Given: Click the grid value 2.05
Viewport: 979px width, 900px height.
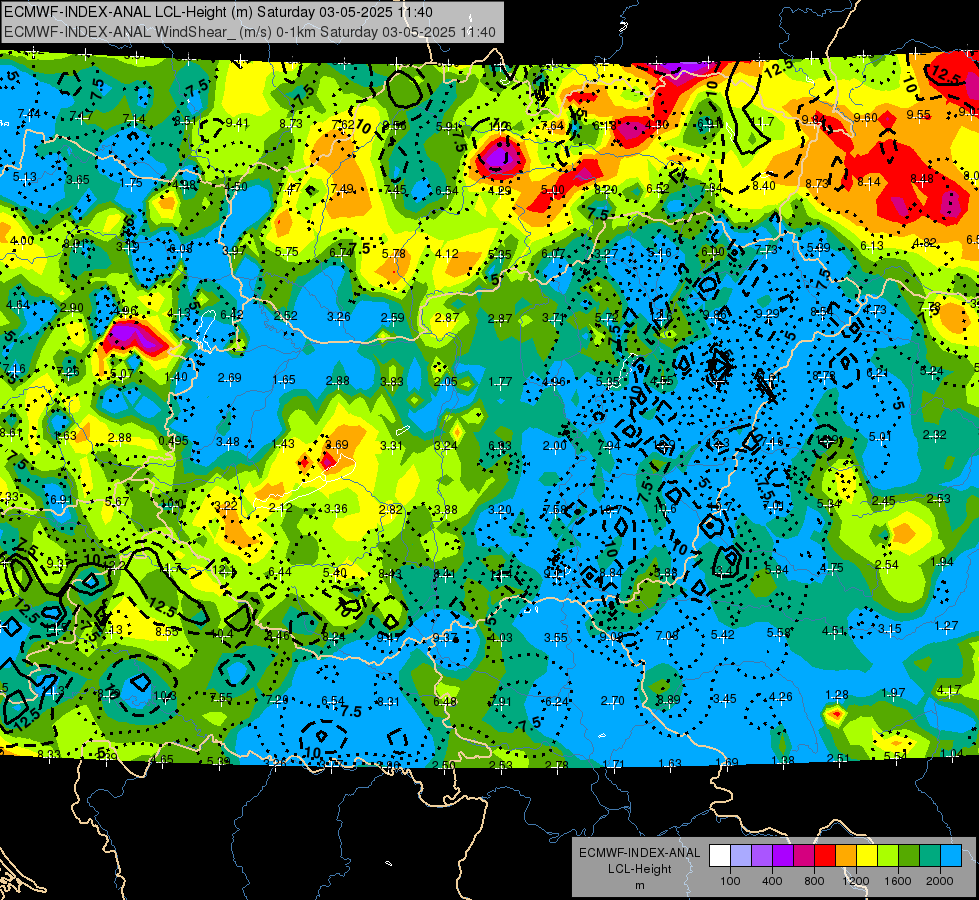Looking at the screenshot, I should pos(446,382).
